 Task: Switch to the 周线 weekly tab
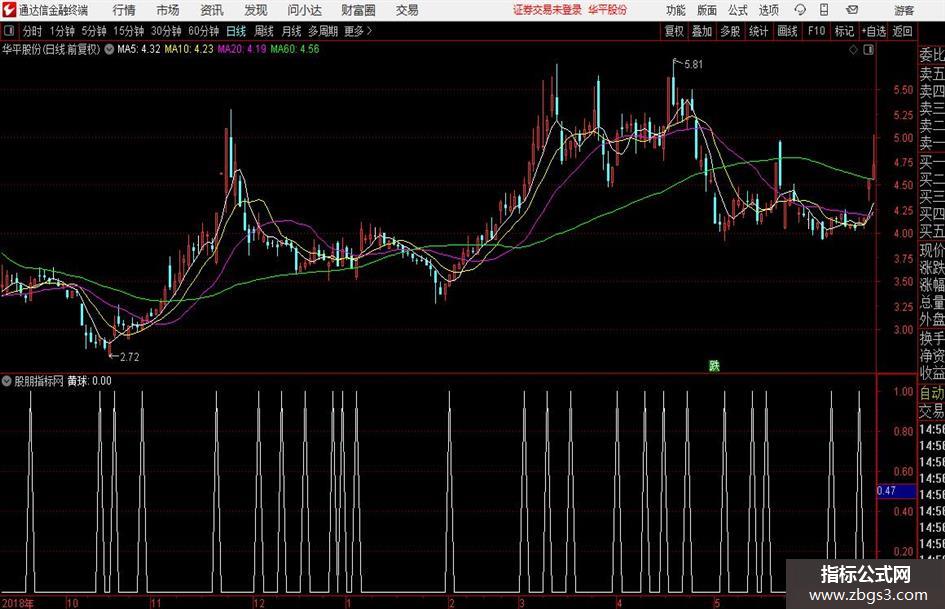tap(264, 31)
